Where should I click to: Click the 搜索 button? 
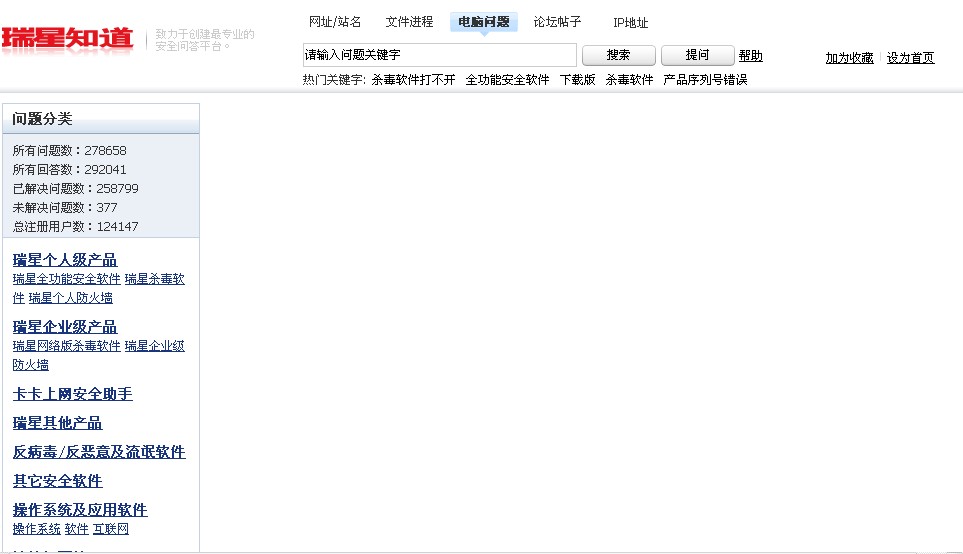click(x=618, y=55)
